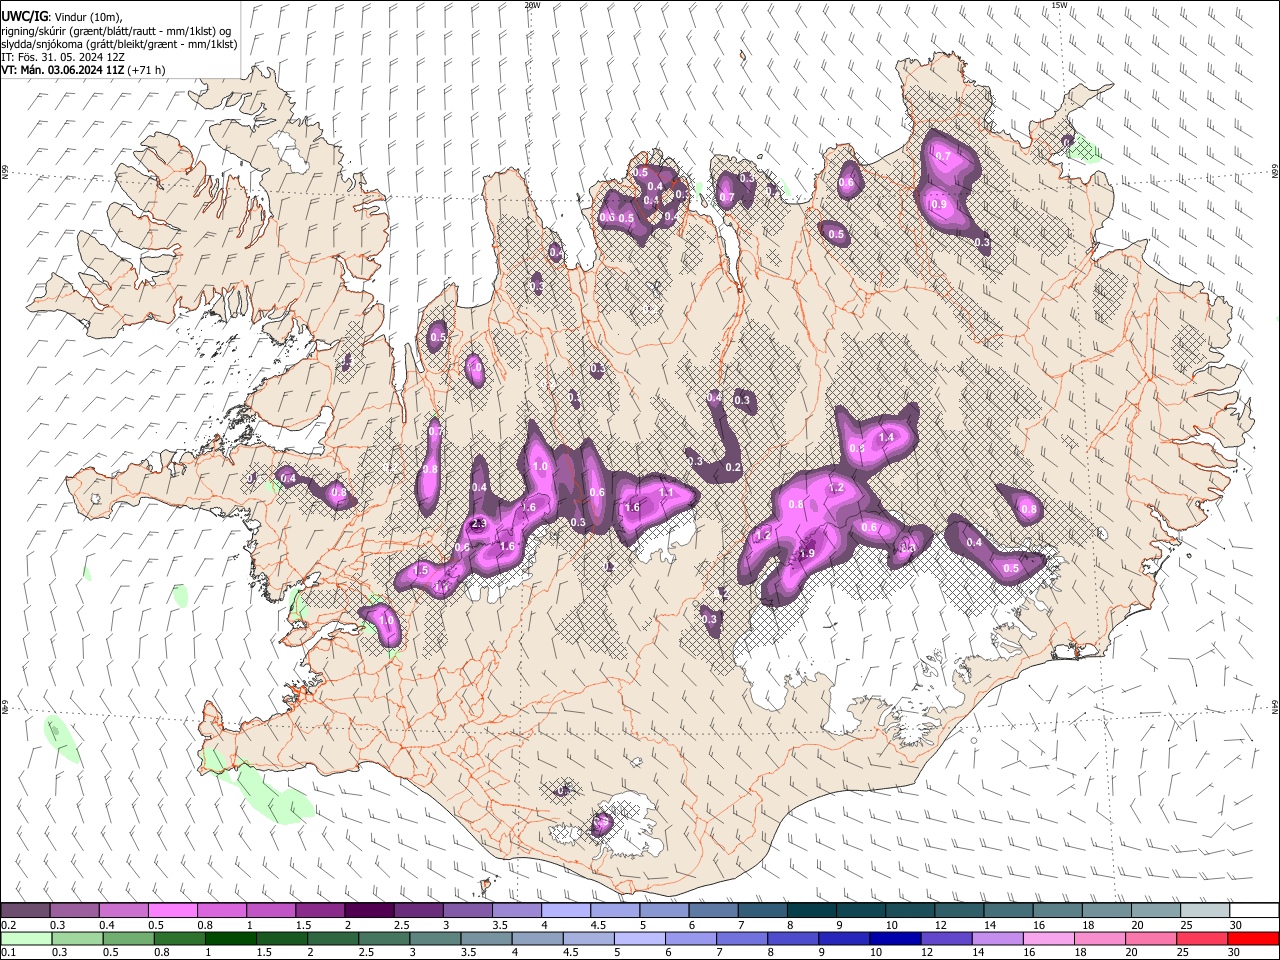Select the dark teal 8 swatch in top legend row
Image resolution: width=1280 pixels, height=960 pixels.
click(810, 910)
